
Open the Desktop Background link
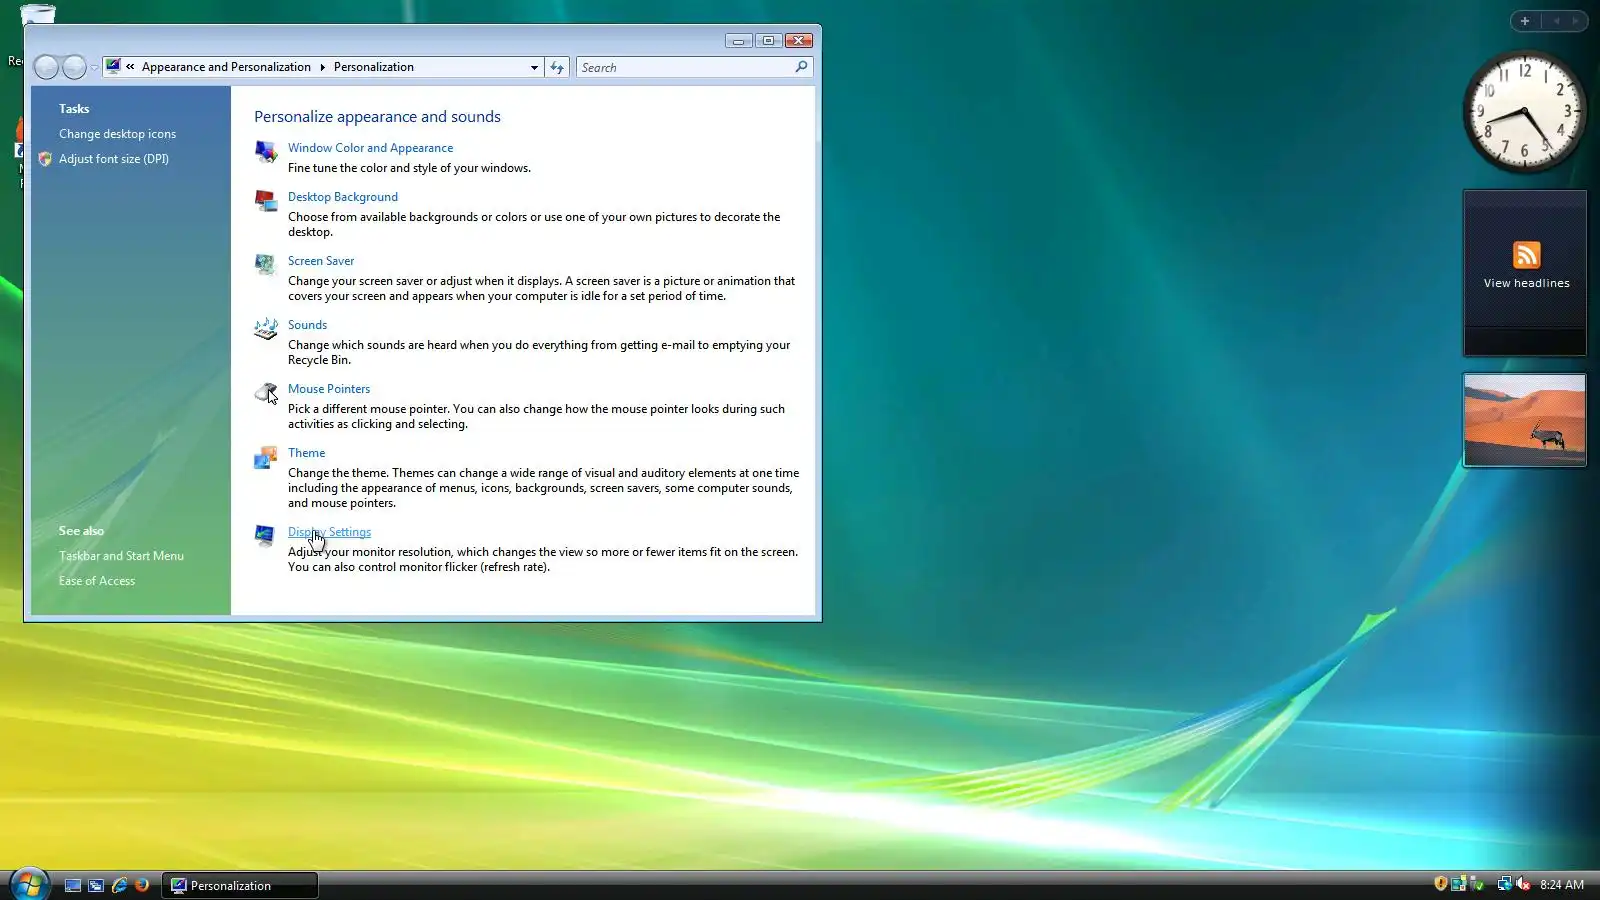click(343, 197)
